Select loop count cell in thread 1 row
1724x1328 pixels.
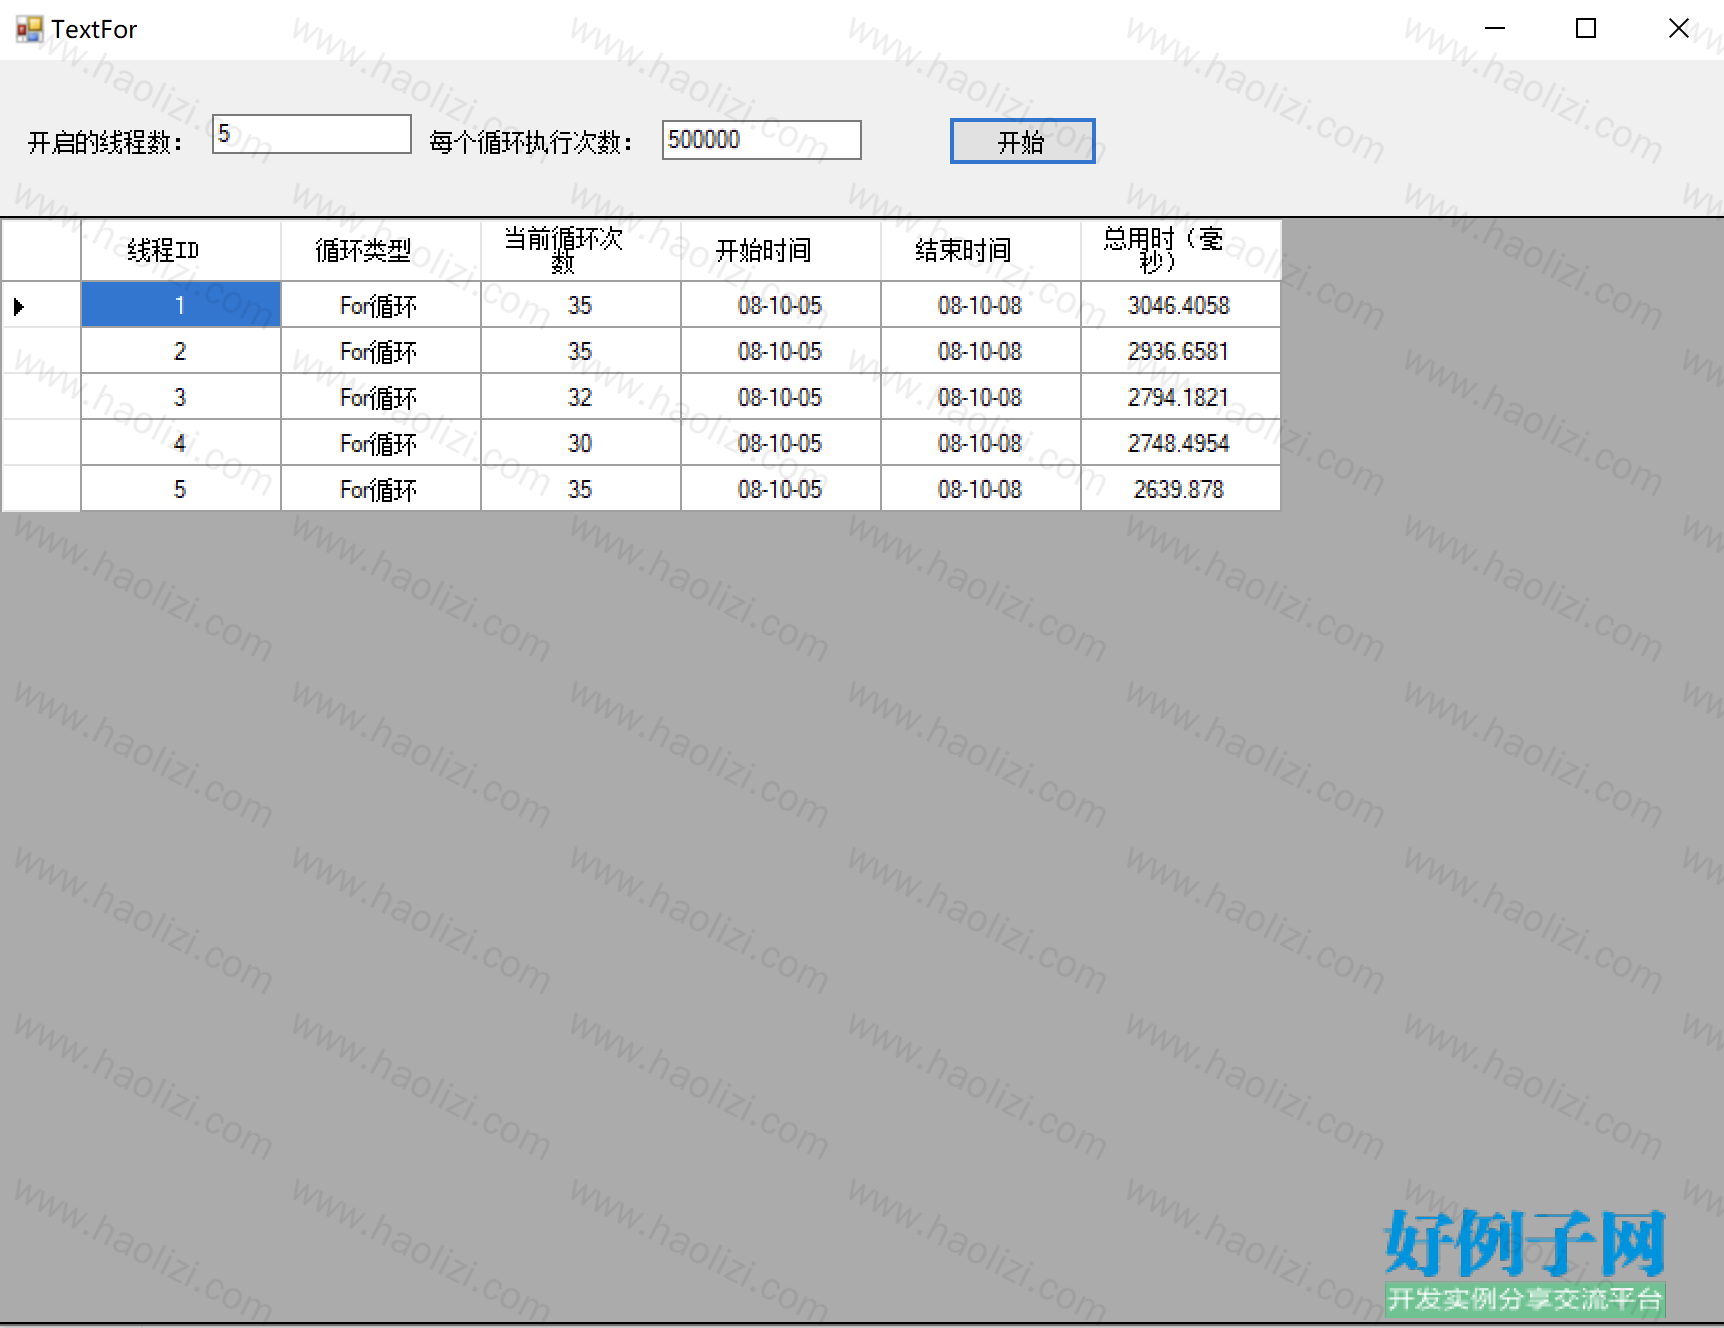coord(581,305)
